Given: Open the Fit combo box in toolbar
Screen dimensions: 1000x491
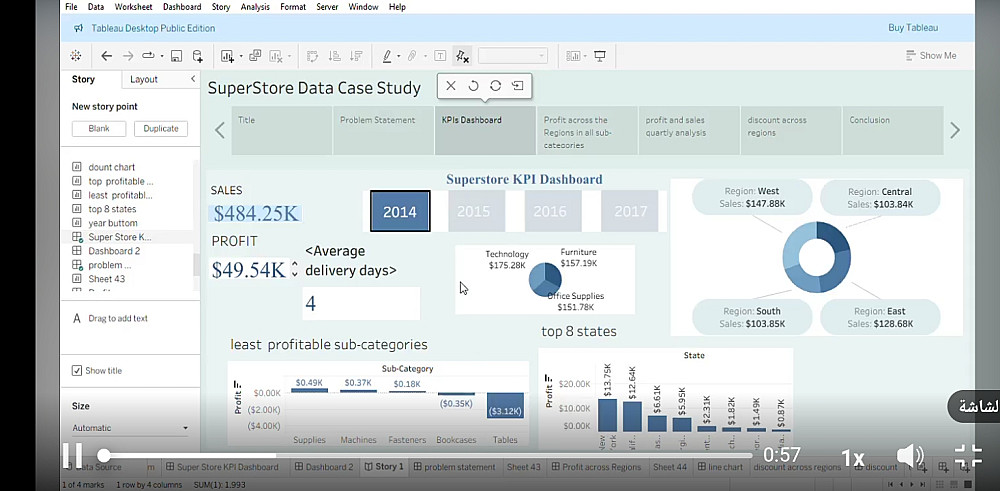Looking at the screenshot, I should pyautogui.click(x=513, y=56).
